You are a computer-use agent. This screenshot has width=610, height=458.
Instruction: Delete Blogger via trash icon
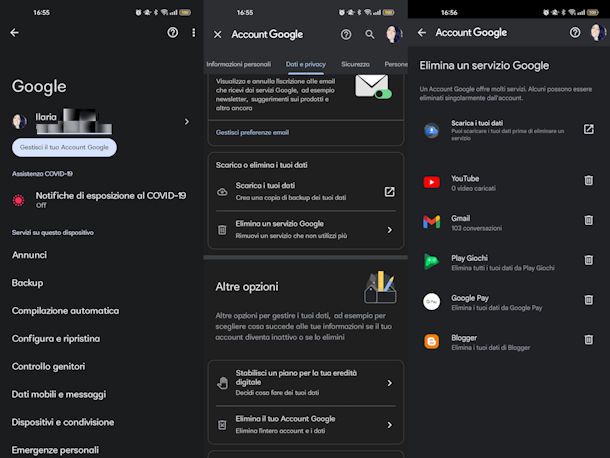pyautogui.click(x=589, y=339)
